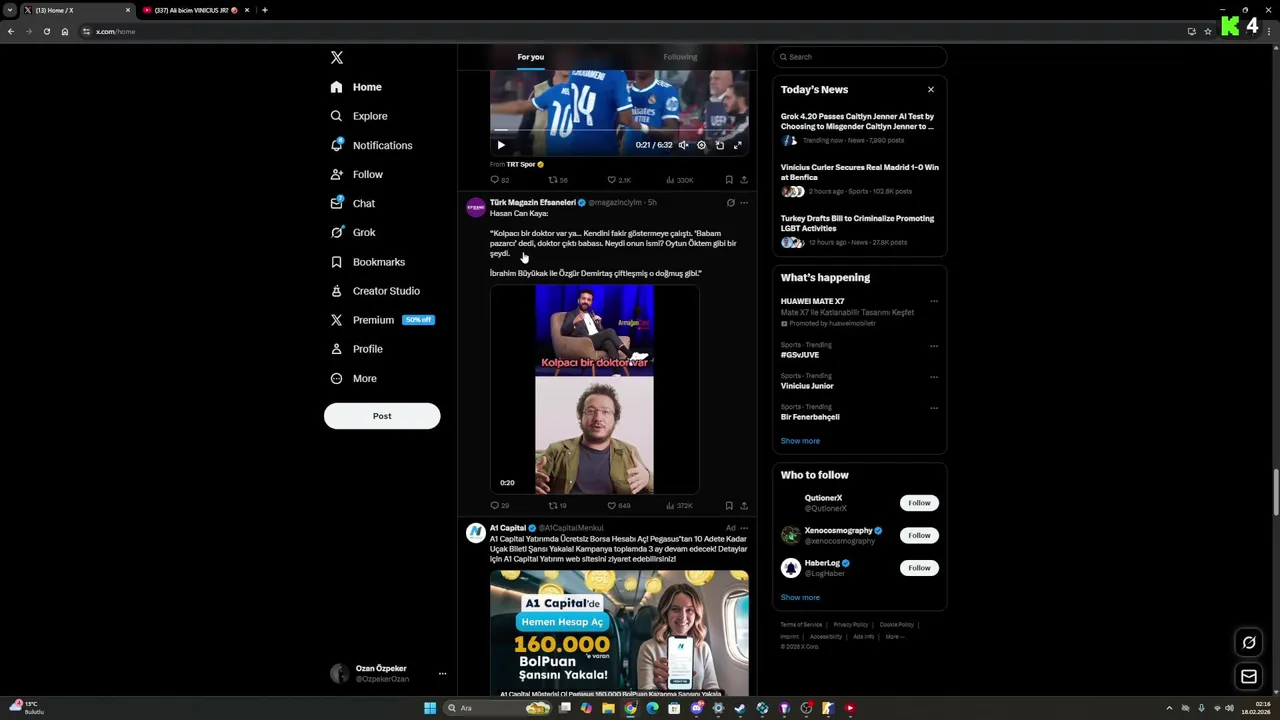1280x720 pixels.
Task: Open more options for Bir Fenerbahçeli trend
Action: coord(934,408)
